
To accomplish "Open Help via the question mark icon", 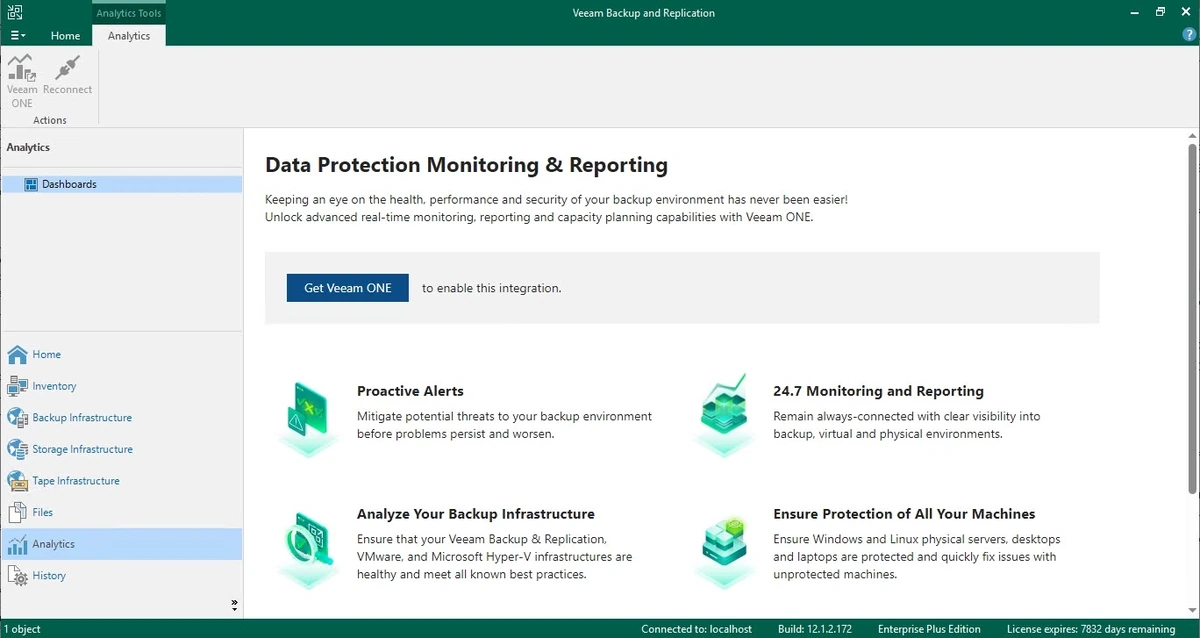I will [1188, 34].
